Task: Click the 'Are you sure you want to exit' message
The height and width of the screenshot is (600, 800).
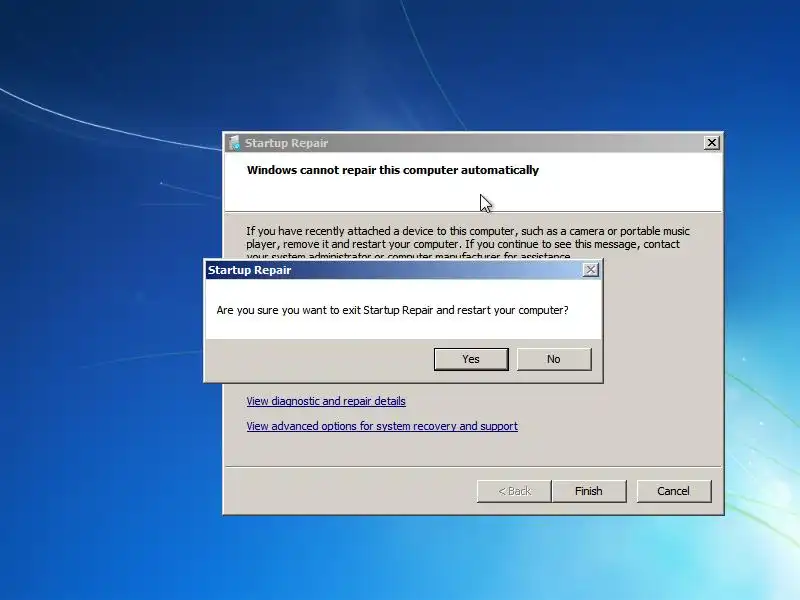Action: [x=392, y=310]
